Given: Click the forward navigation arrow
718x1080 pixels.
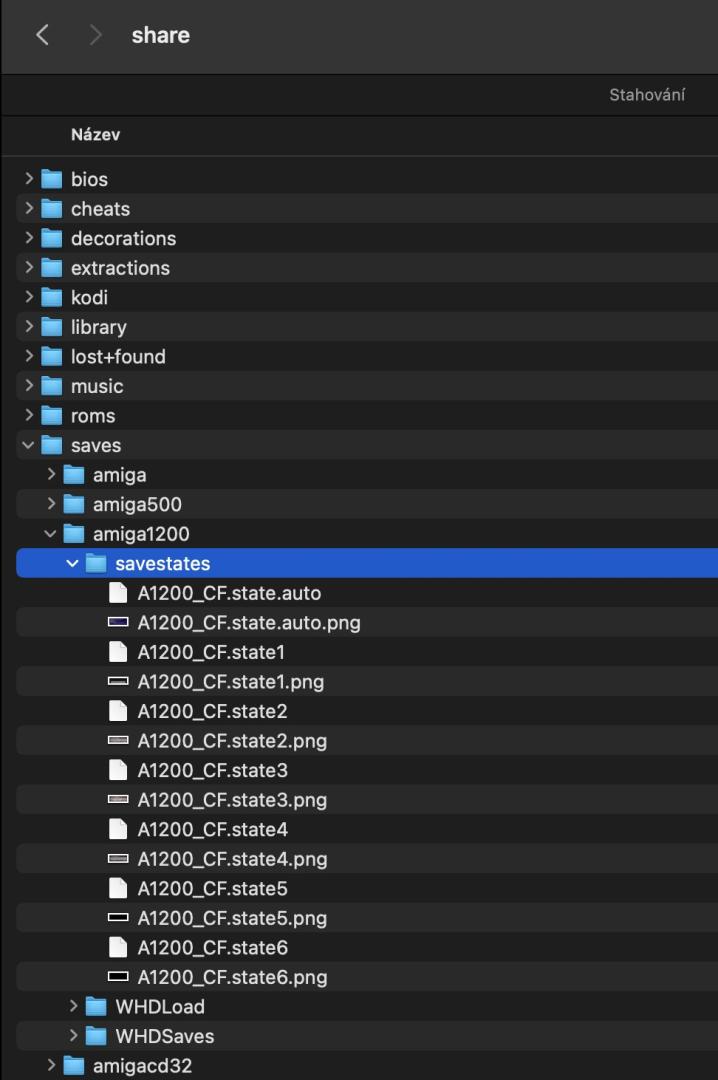Looking at the screenshot, I should pos(95,36).
